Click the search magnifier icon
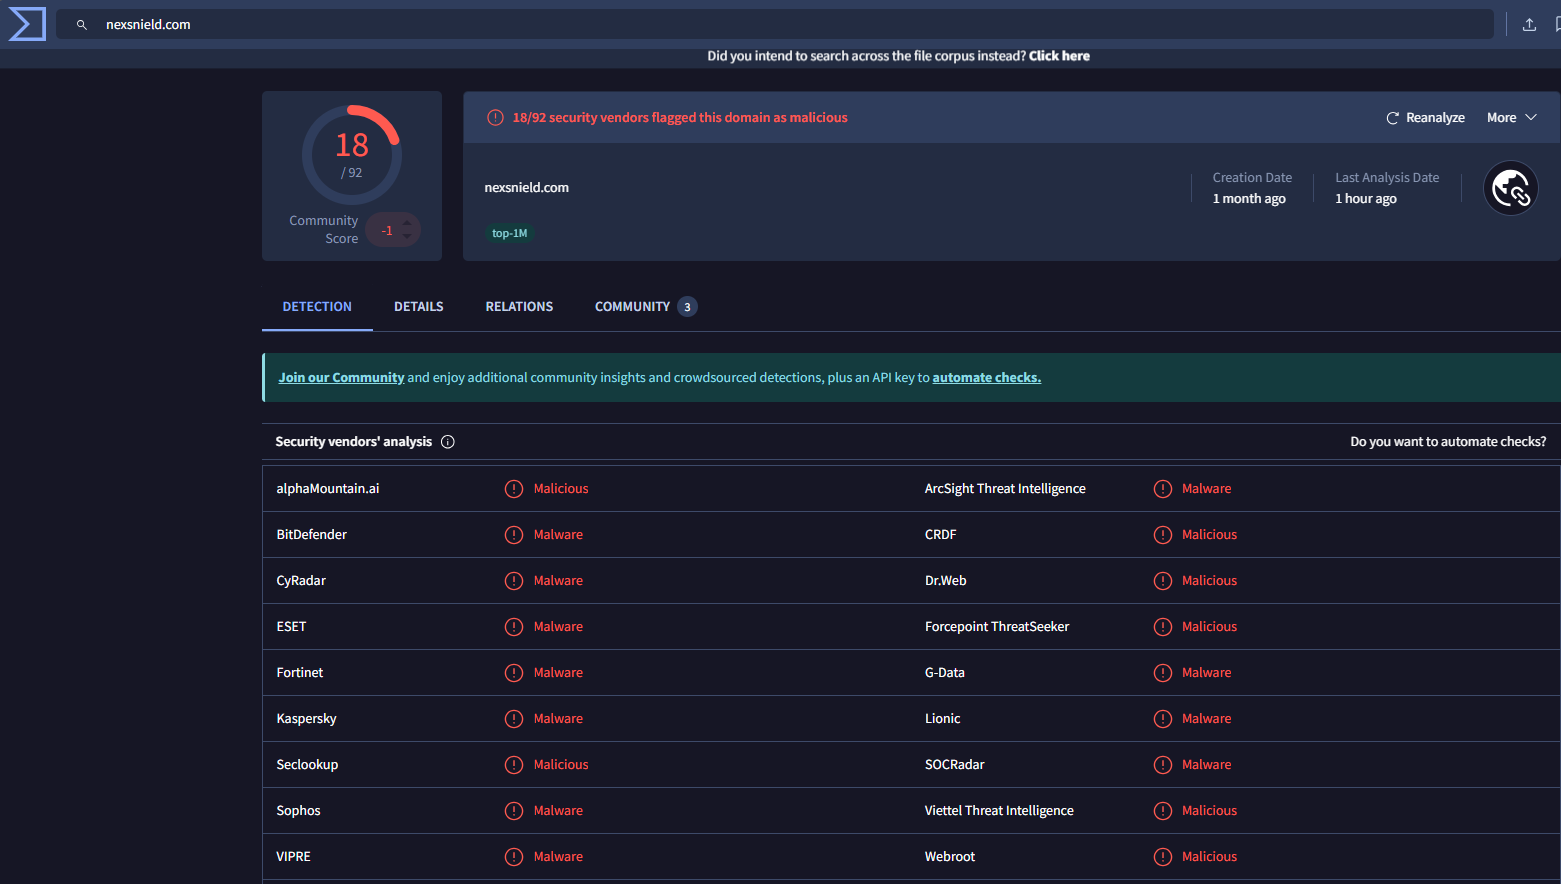This screenshot has height=884, width=1561. pos(82,25)
